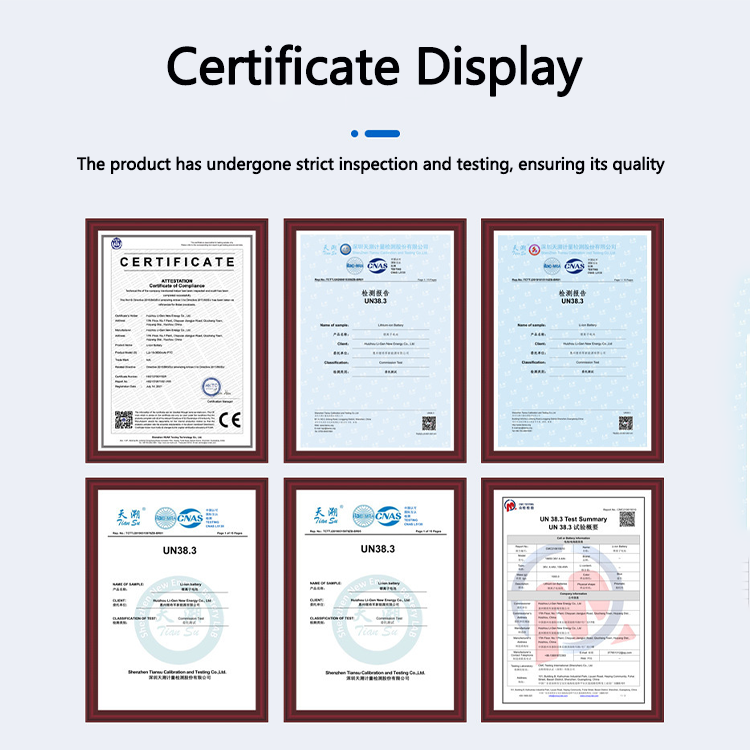Click the subtitle about strict inspection and testing
This screenshot has height=750, width=750.
pyautogui.click(x=371, y=164)
